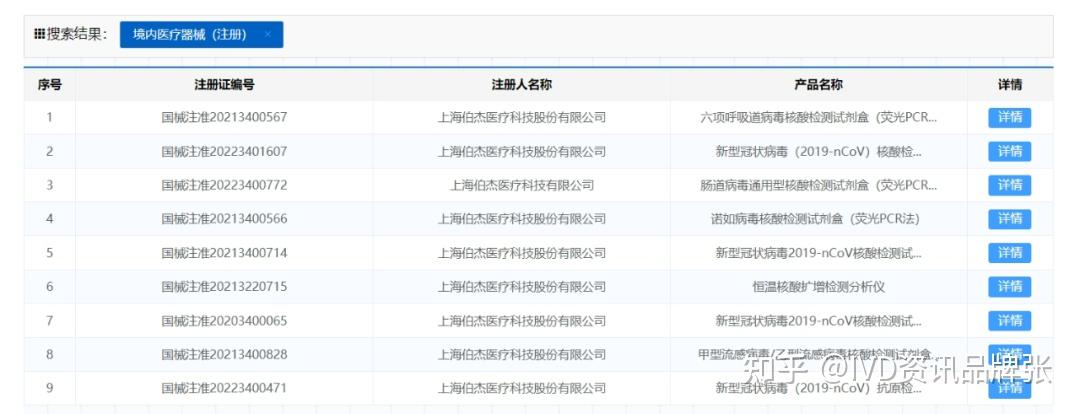Click product 恒温核酸扩增检测分析仪
Image resolution: width=1080 pixels, height=414 pixels.
tap(818, 287)
